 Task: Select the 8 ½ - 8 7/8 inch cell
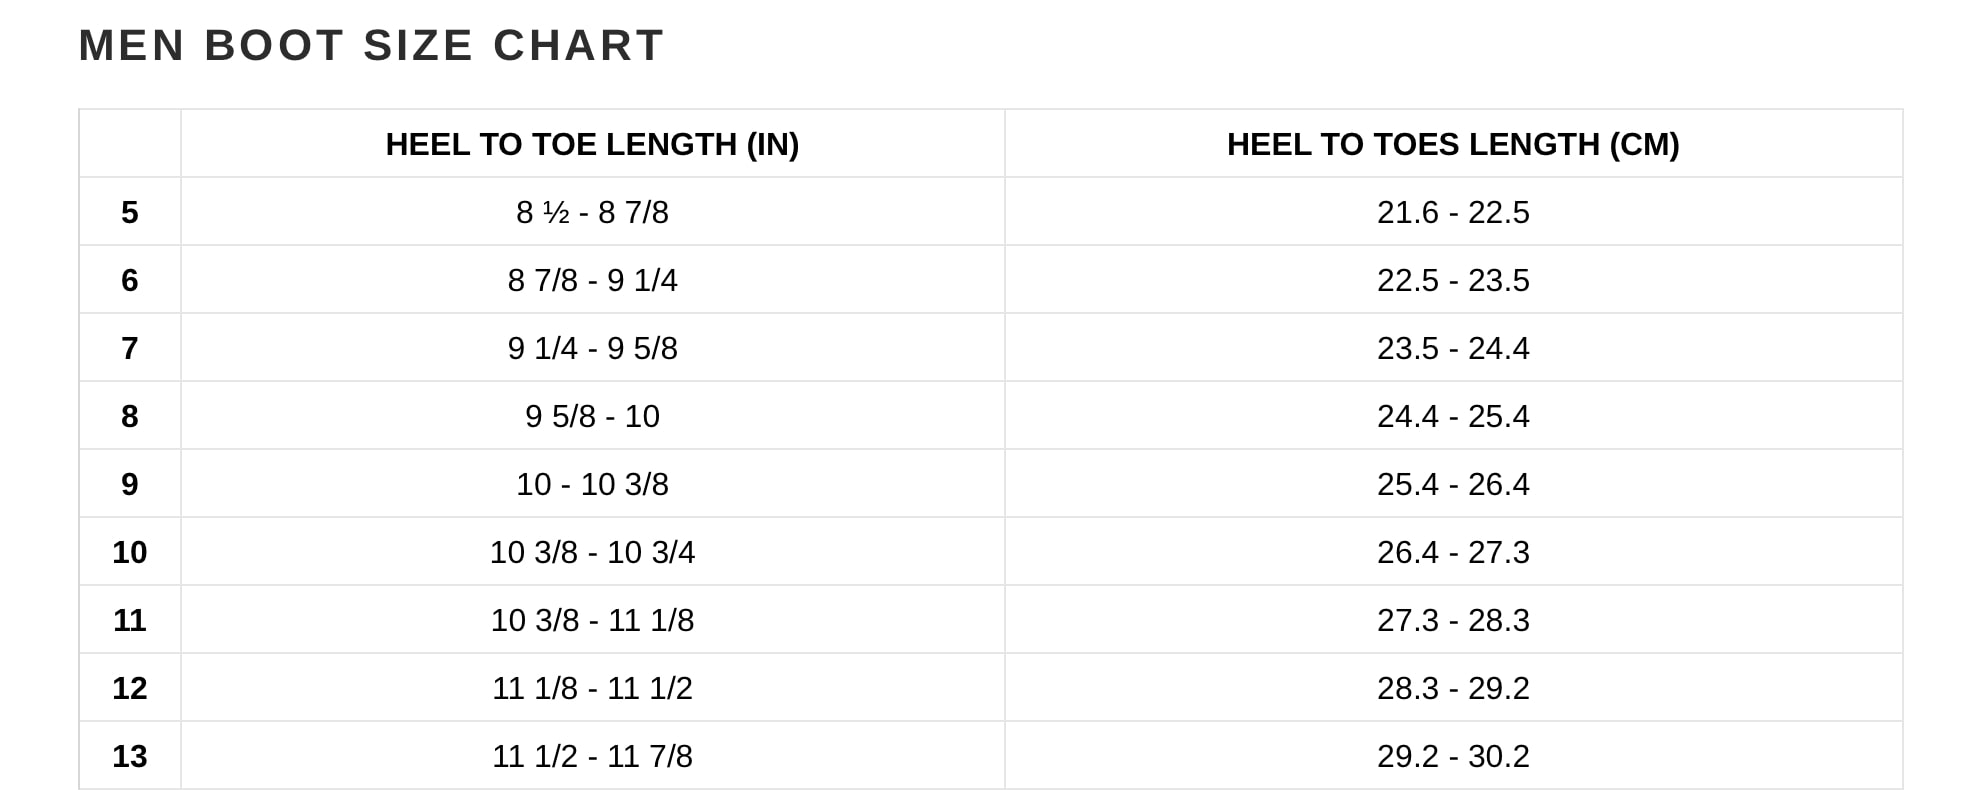tap(592, 212)
